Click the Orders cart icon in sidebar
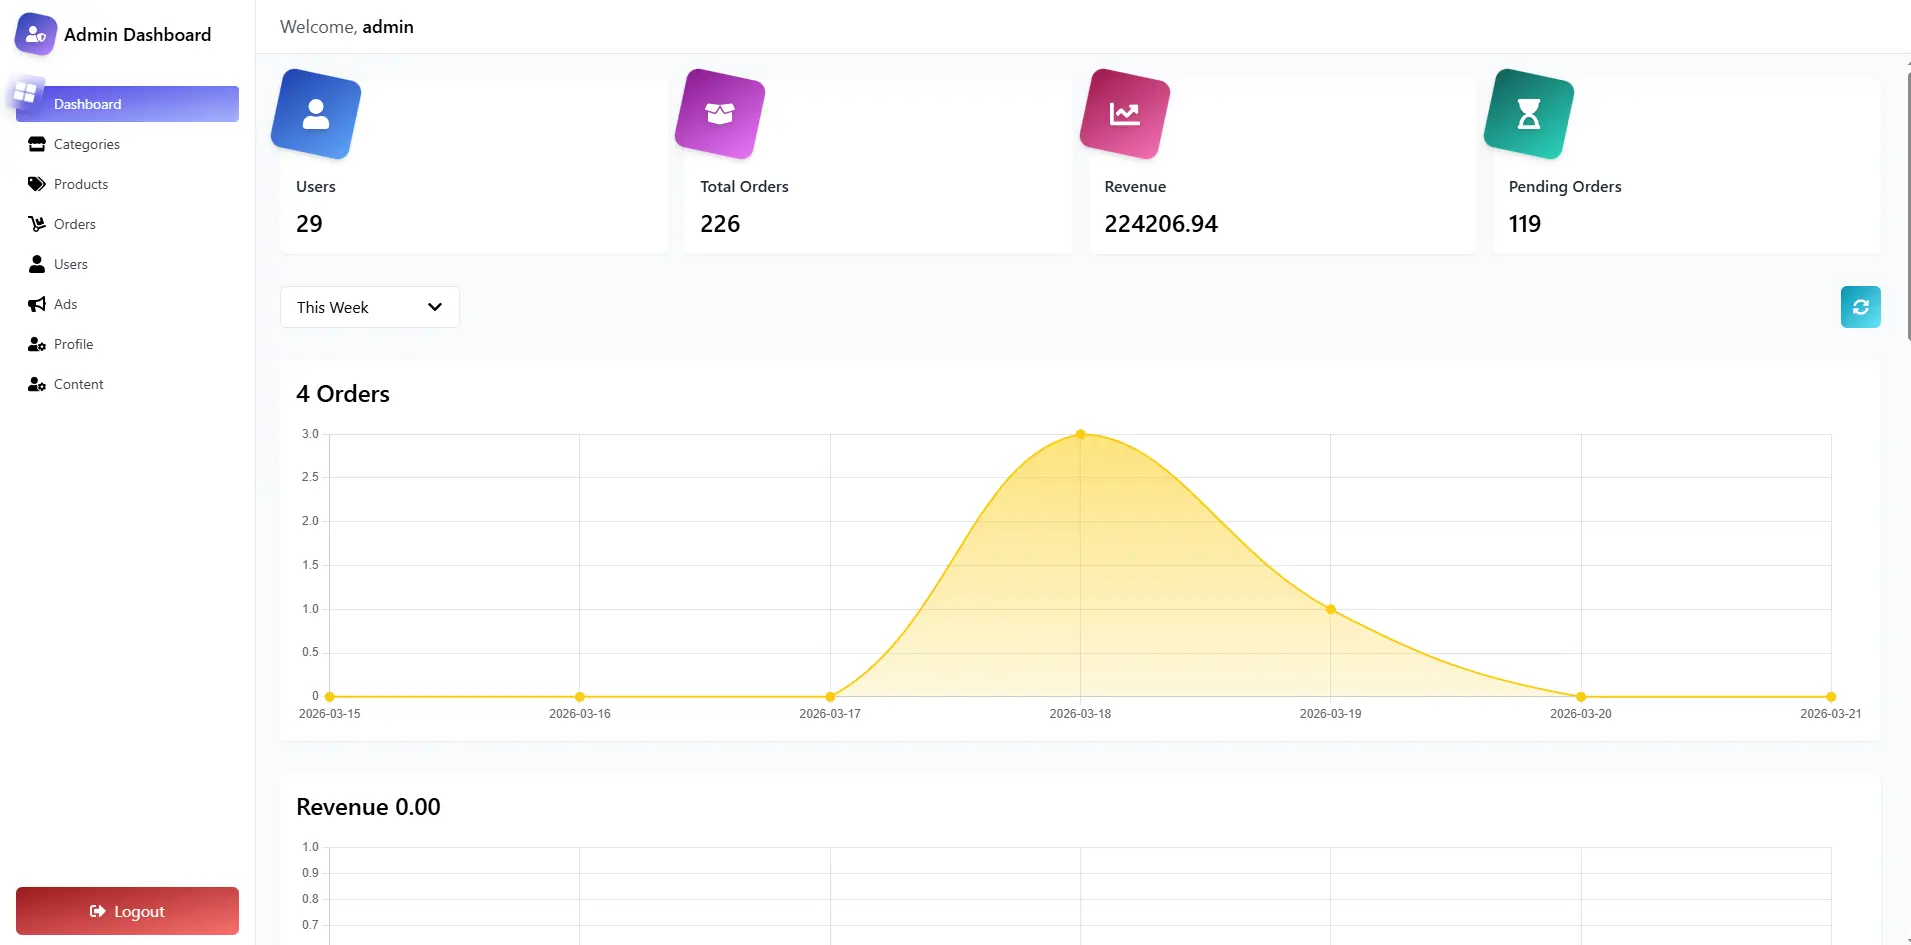Viewport: 1911px width, 945px height. coord(37,224)
